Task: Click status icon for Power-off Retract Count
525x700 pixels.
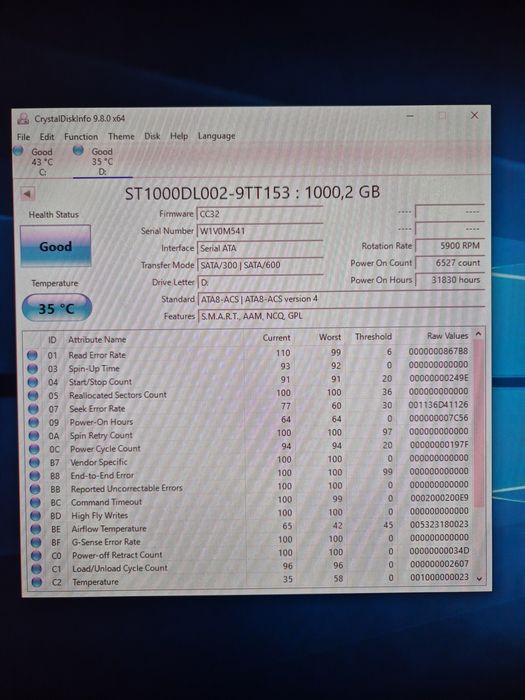Action: [x=36, y=556]
